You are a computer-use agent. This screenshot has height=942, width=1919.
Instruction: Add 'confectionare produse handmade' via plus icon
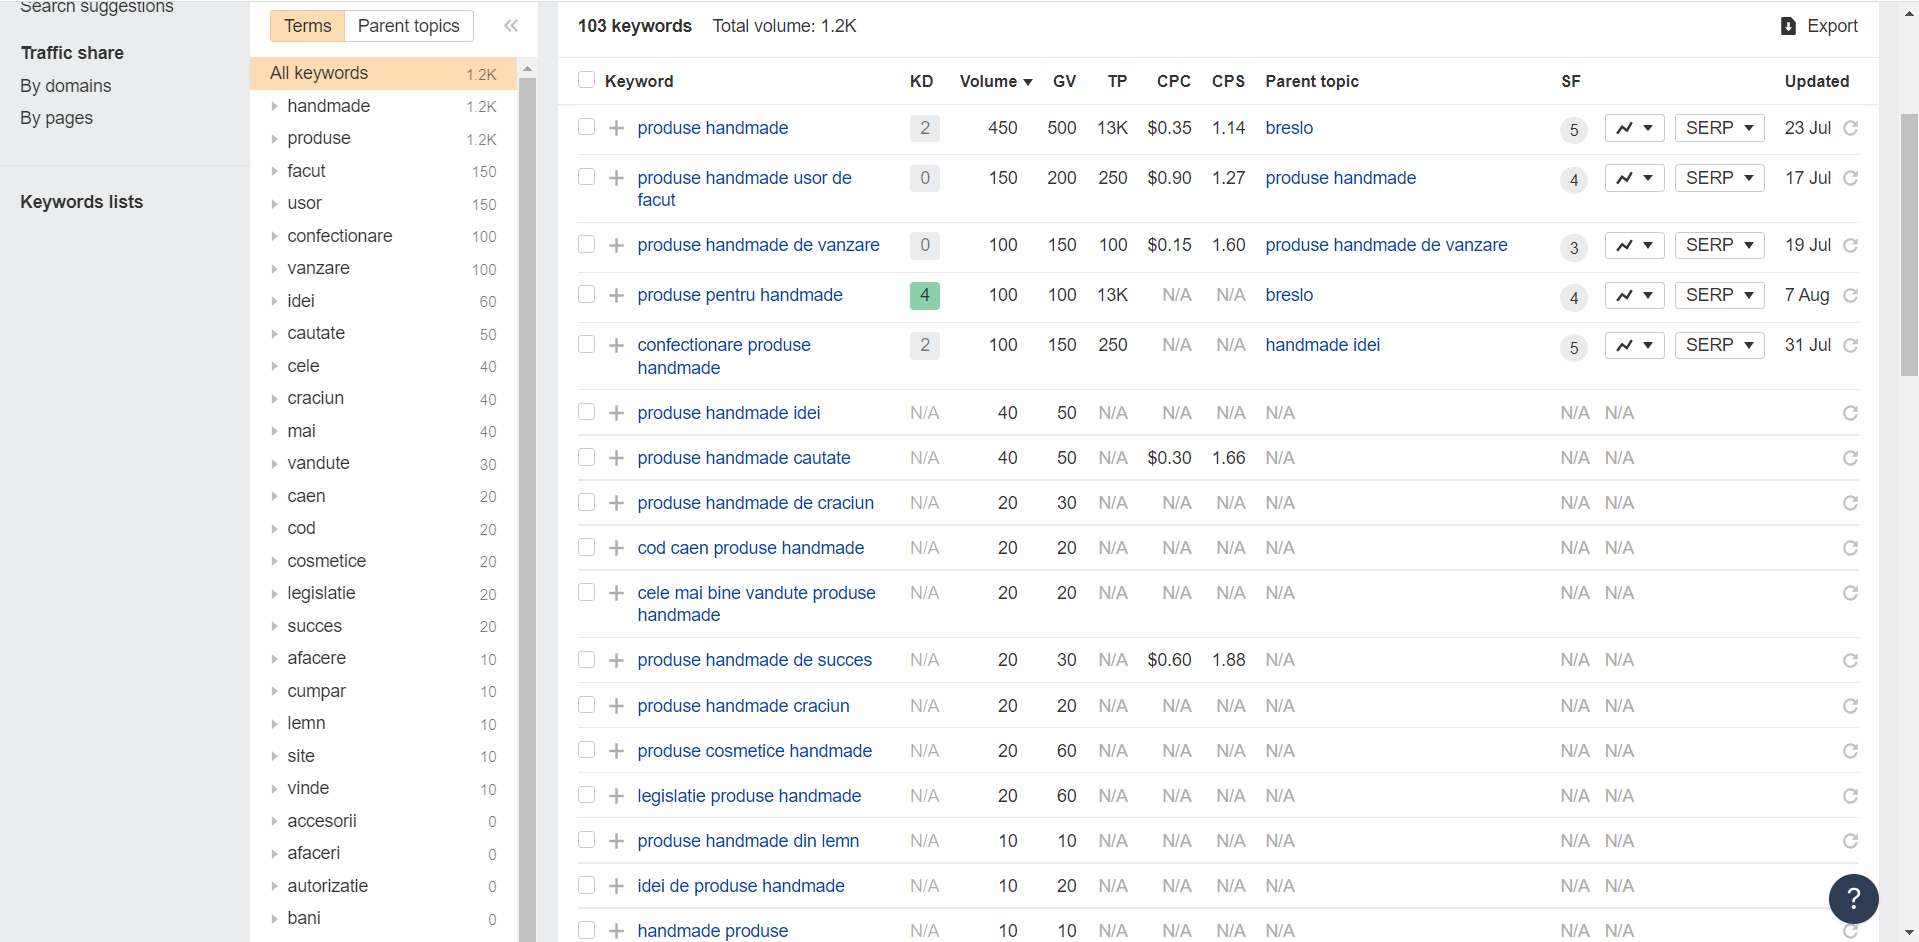click(x=617, y=345)
